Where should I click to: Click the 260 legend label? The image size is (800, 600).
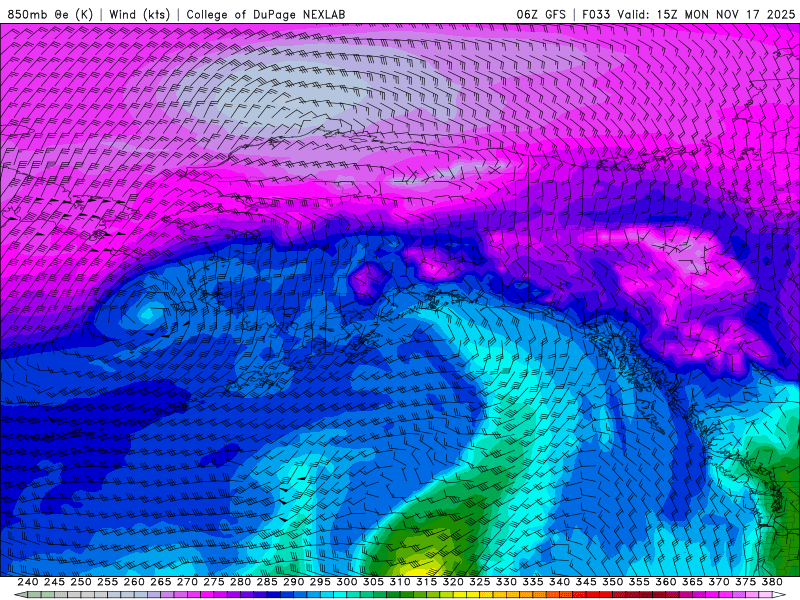(134, 582)
